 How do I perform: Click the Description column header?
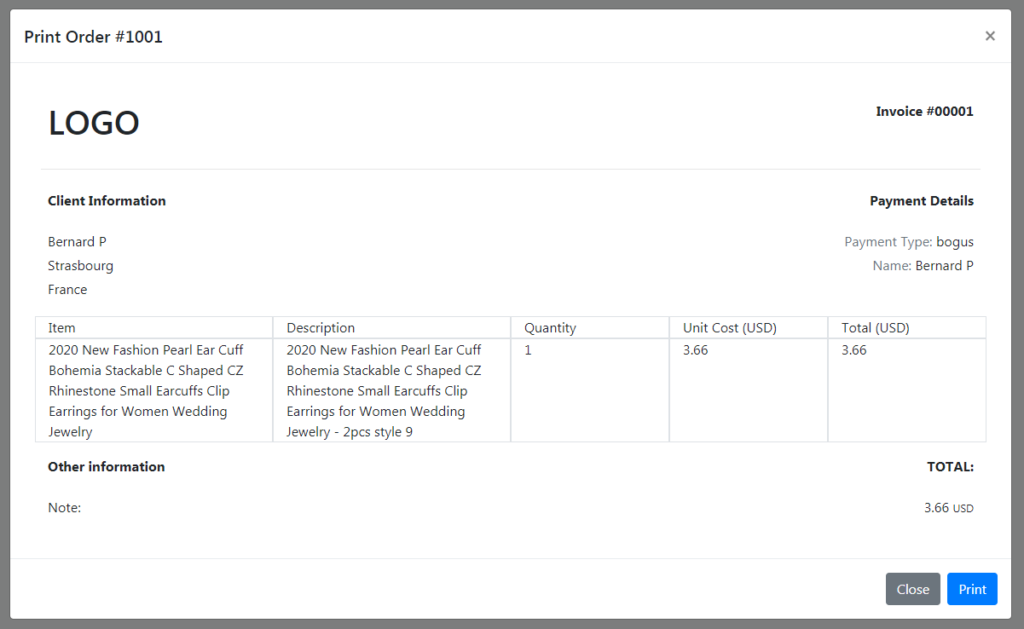tap(392, 328)
